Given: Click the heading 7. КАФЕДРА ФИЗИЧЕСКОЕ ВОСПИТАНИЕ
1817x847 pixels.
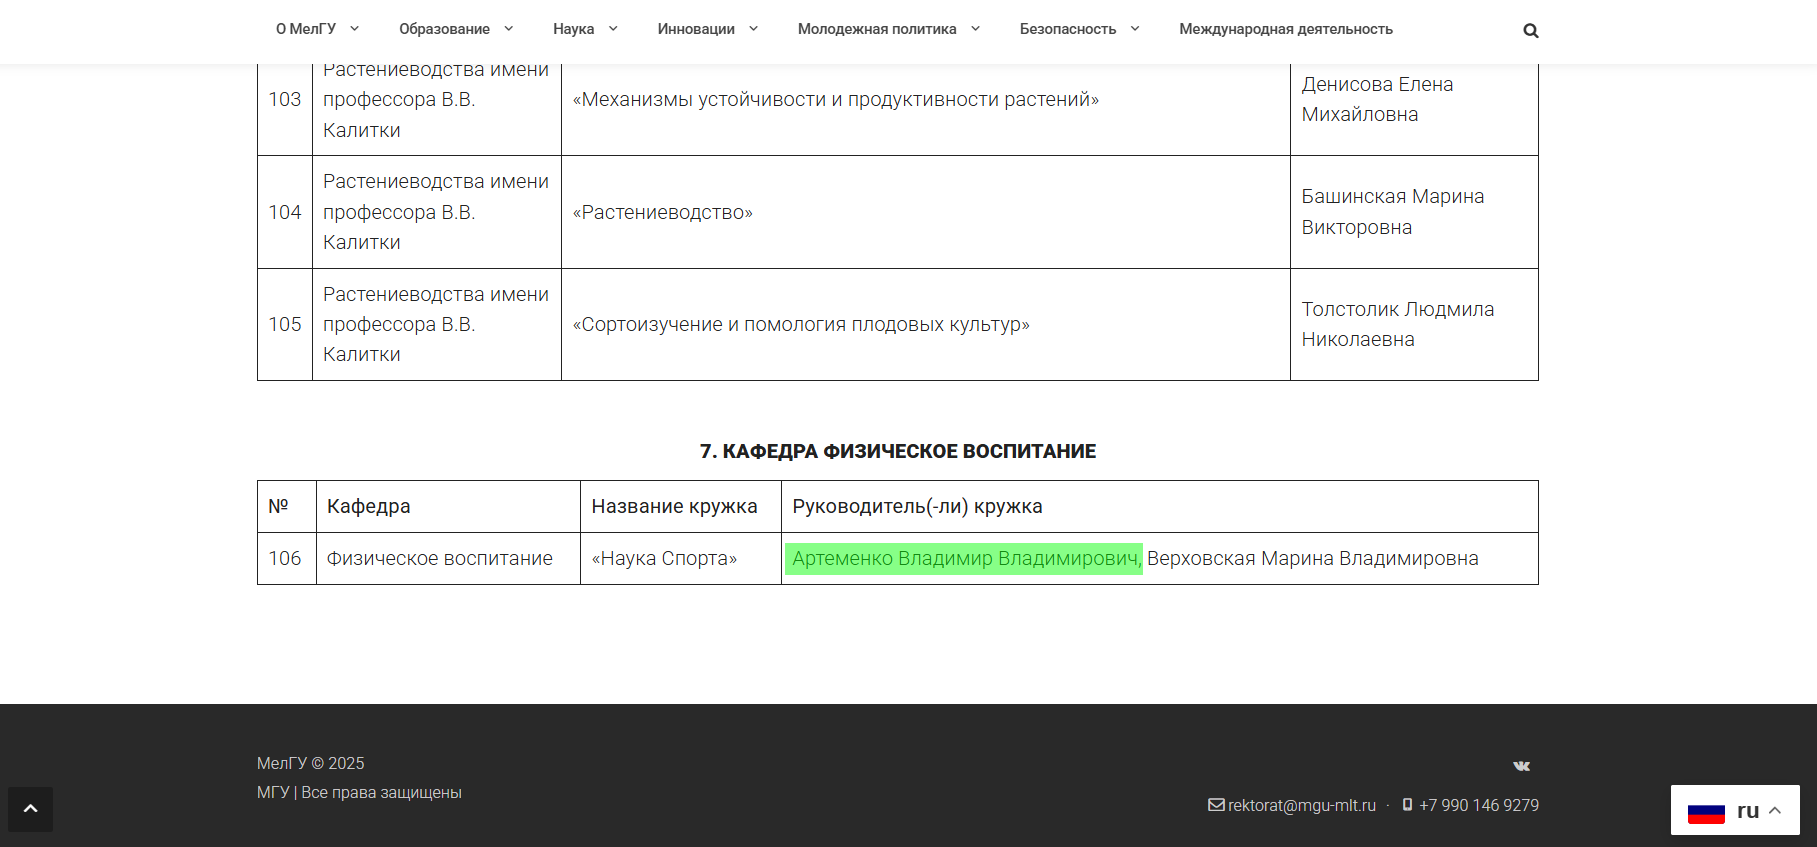Looking at the screenshot, I should point(898,451).
